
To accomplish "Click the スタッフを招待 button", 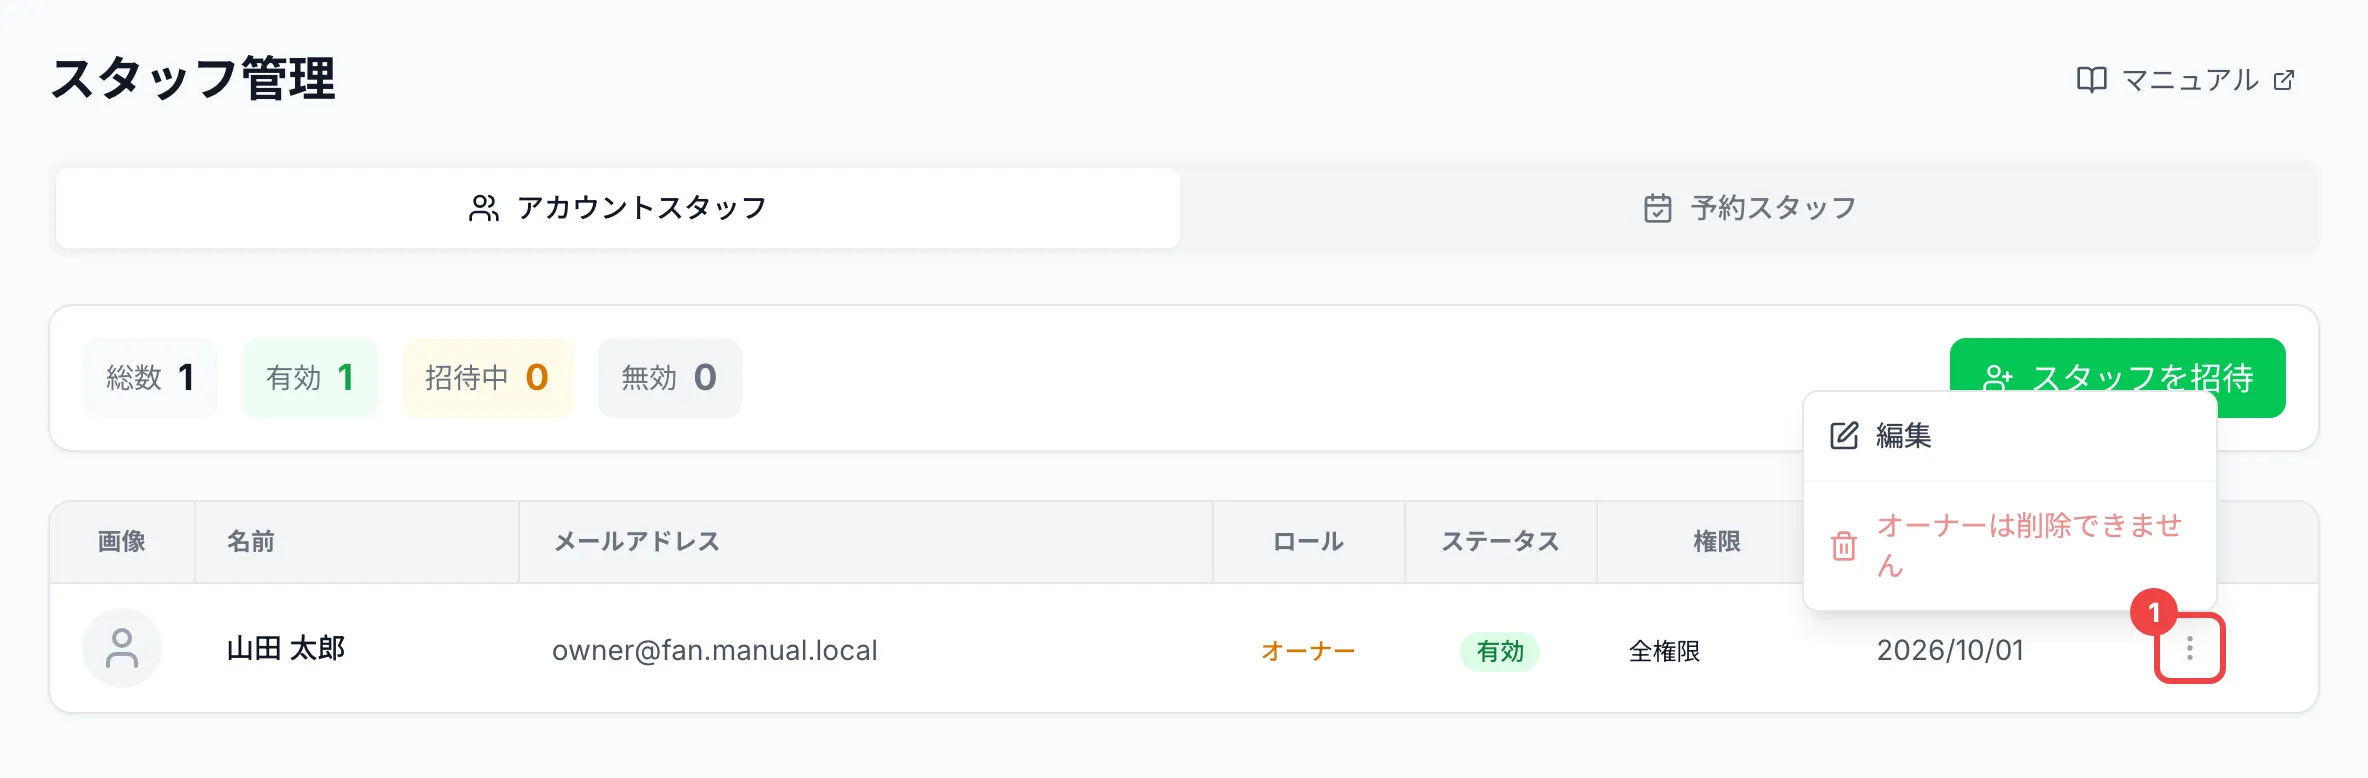I will click(x=2118, y=366).
